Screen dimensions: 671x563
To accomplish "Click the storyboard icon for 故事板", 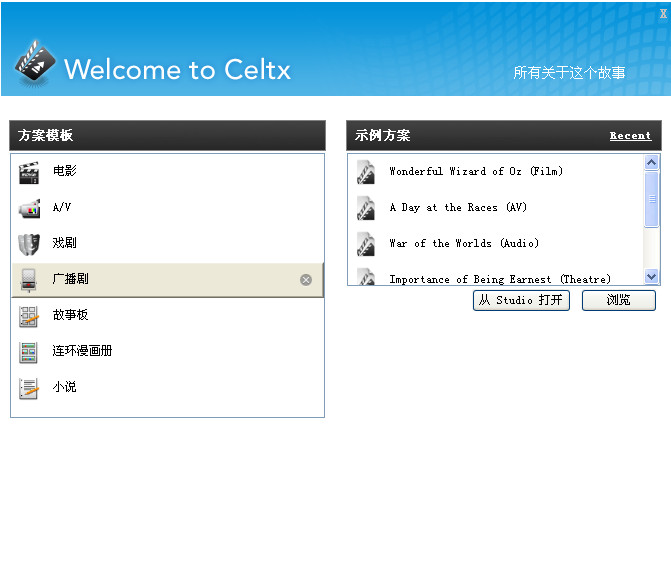I will point(28,316).
